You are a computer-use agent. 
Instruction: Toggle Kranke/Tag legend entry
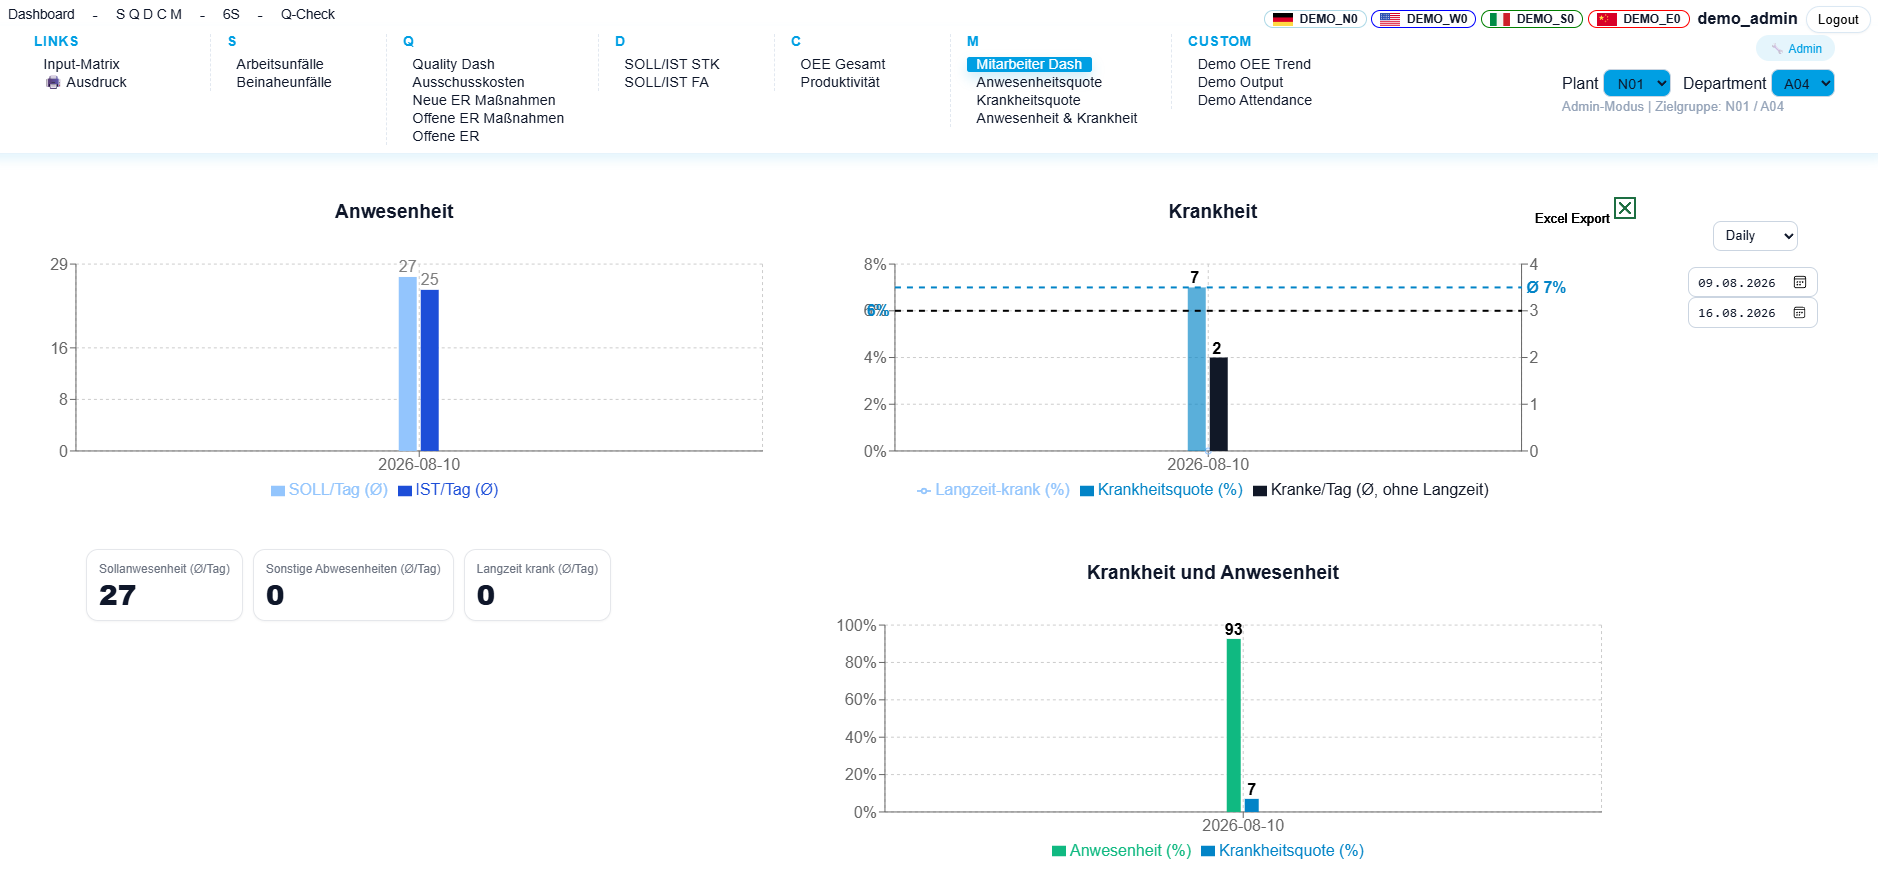coord(1371,490)
